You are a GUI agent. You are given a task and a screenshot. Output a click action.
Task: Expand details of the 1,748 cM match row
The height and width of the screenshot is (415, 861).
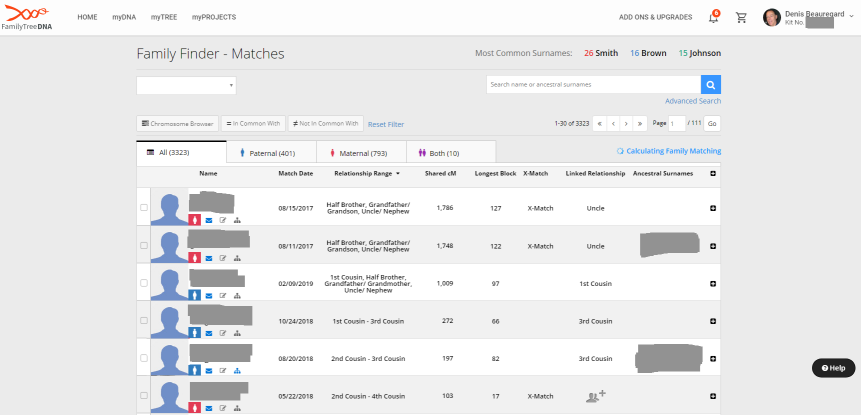[x=713, y=246]
